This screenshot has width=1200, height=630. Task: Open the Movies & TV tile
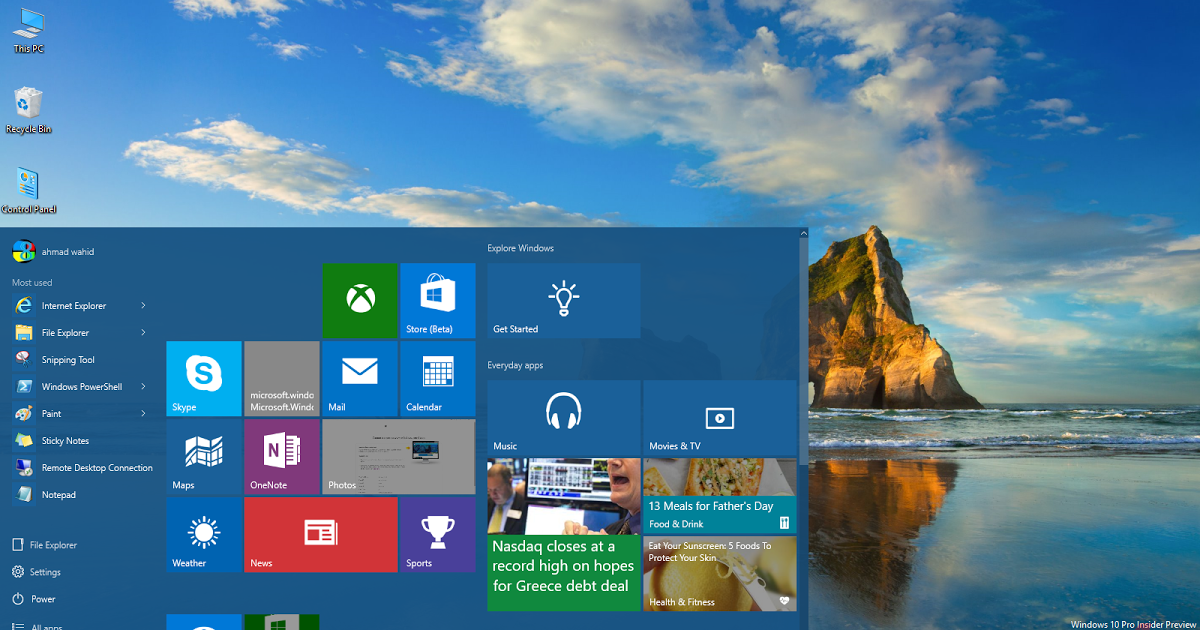tap(720, 417)
